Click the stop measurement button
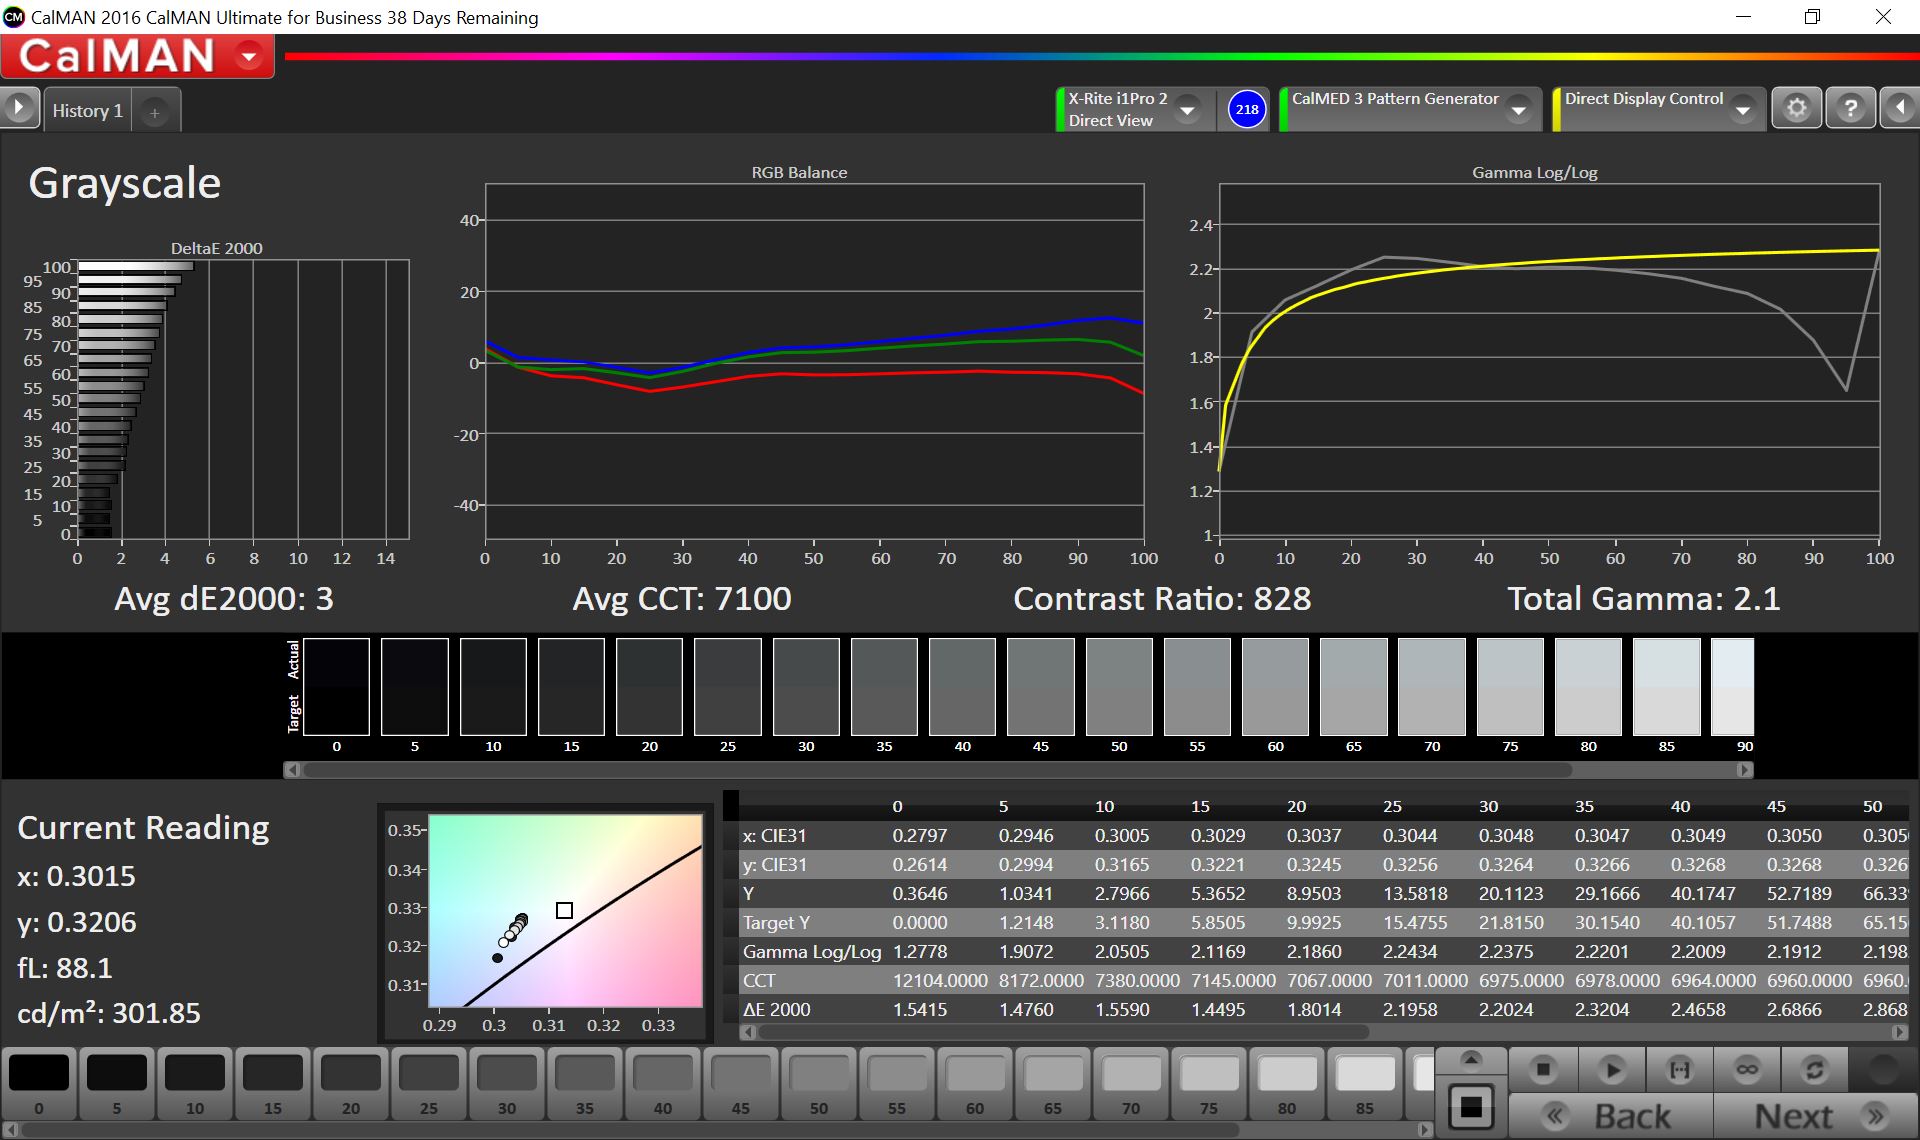Viewport: 1920px width, 1140px height. (x=1543, y=1070)
